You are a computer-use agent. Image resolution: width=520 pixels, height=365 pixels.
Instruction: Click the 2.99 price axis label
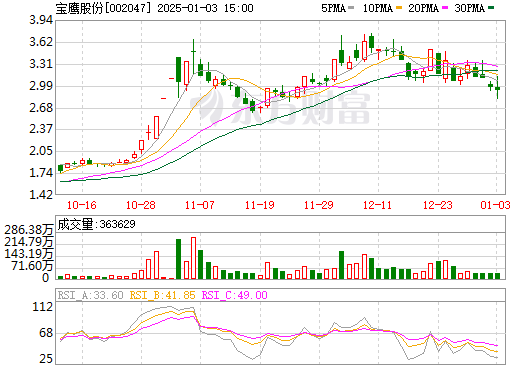(x=41, y=86)
